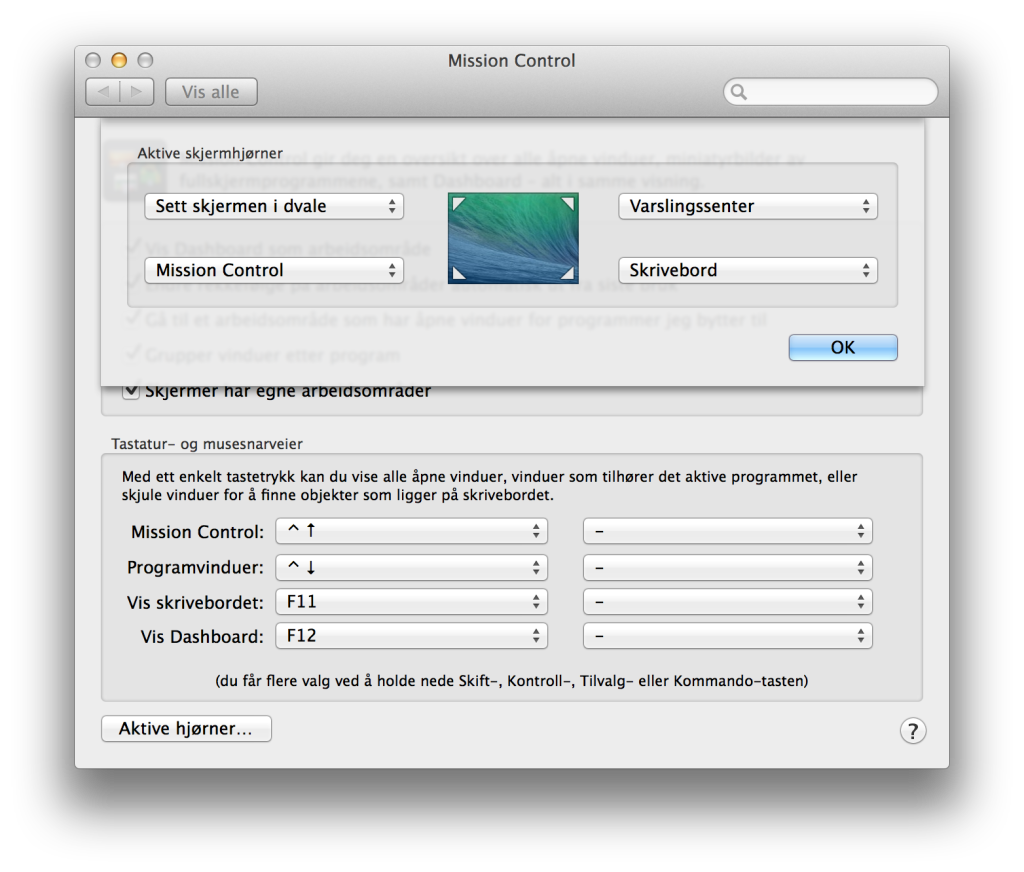Open Programvinduer keyboard shortcut dropdown
This screenshot has width=1024, height=872.
point(411,568)
